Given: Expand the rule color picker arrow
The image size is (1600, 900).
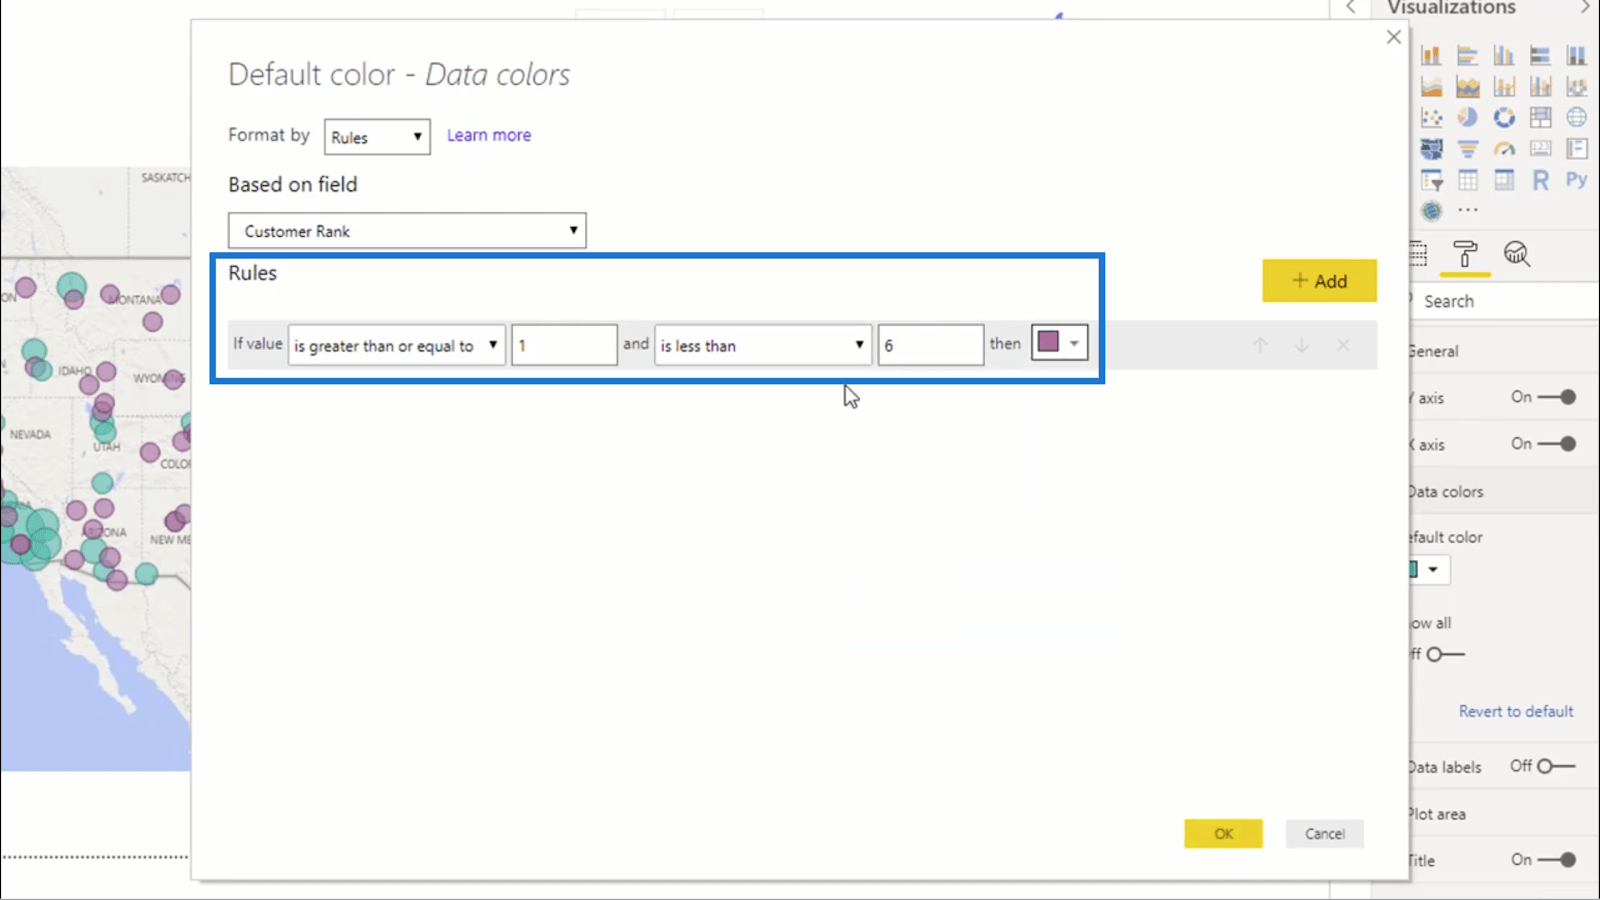Looking at the screenshot, I should (1074, 343).
